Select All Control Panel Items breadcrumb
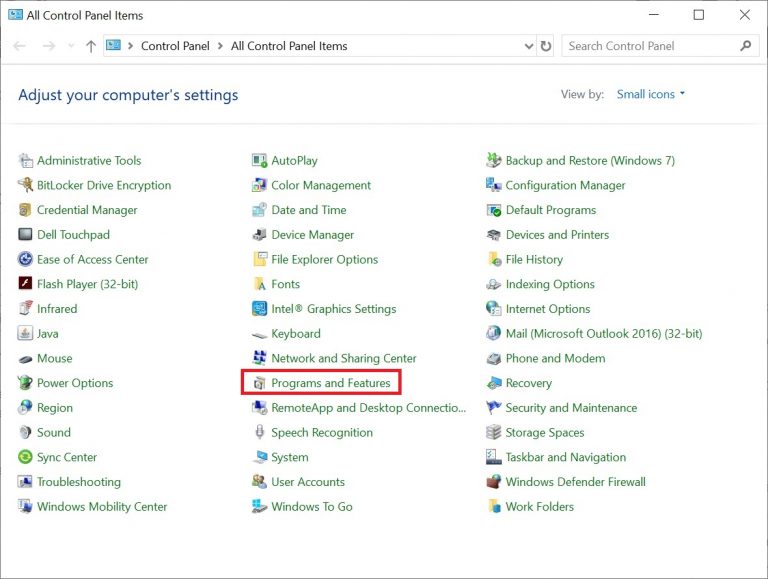Screen dimensions: 768x579 click(x=289, y=46)
